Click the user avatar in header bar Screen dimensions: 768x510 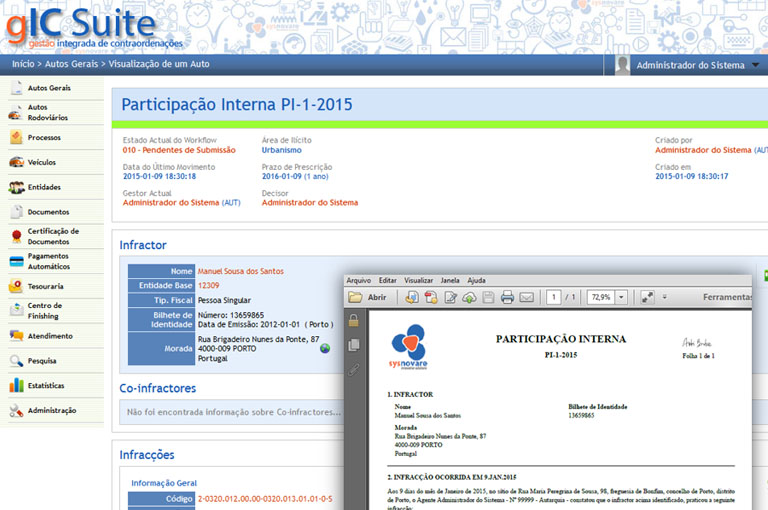[x=622, y=65]
